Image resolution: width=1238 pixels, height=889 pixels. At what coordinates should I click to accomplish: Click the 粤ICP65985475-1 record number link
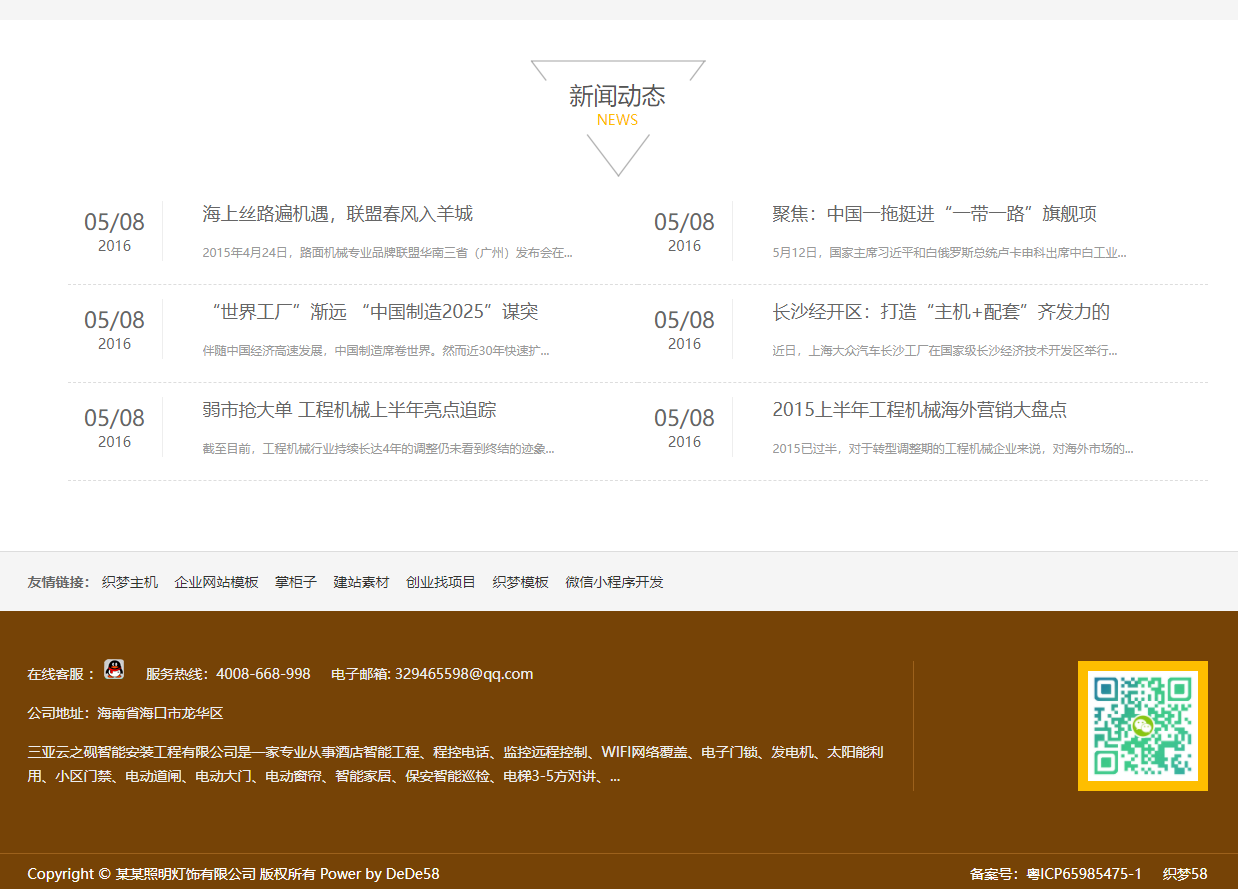(x=1084, y=874)
